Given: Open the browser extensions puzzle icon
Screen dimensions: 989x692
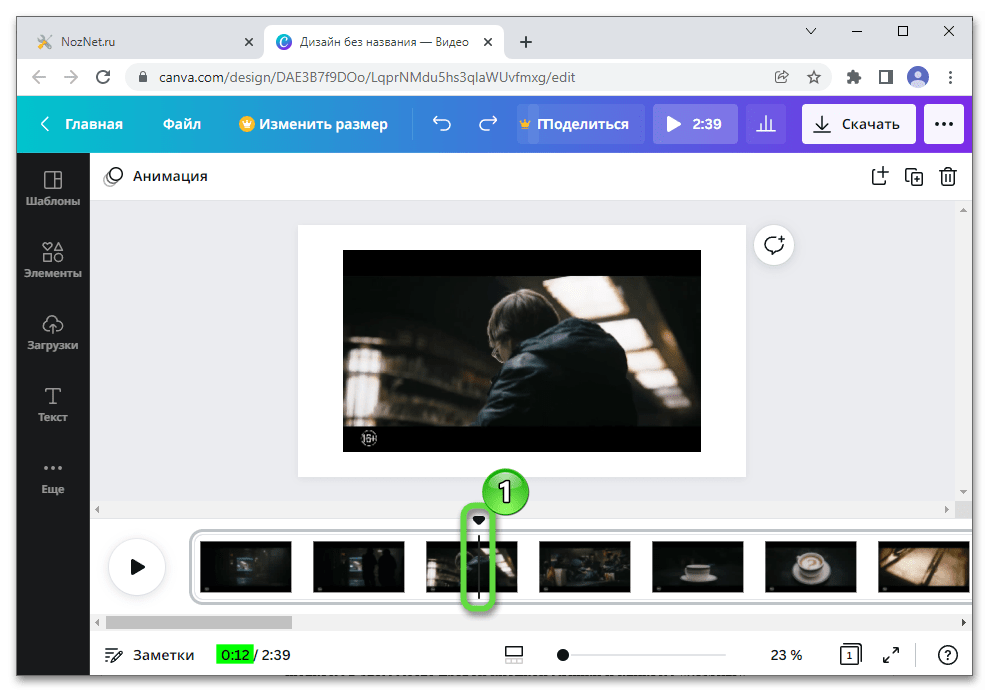Looking at the screenshot, I should pos(853,77).
